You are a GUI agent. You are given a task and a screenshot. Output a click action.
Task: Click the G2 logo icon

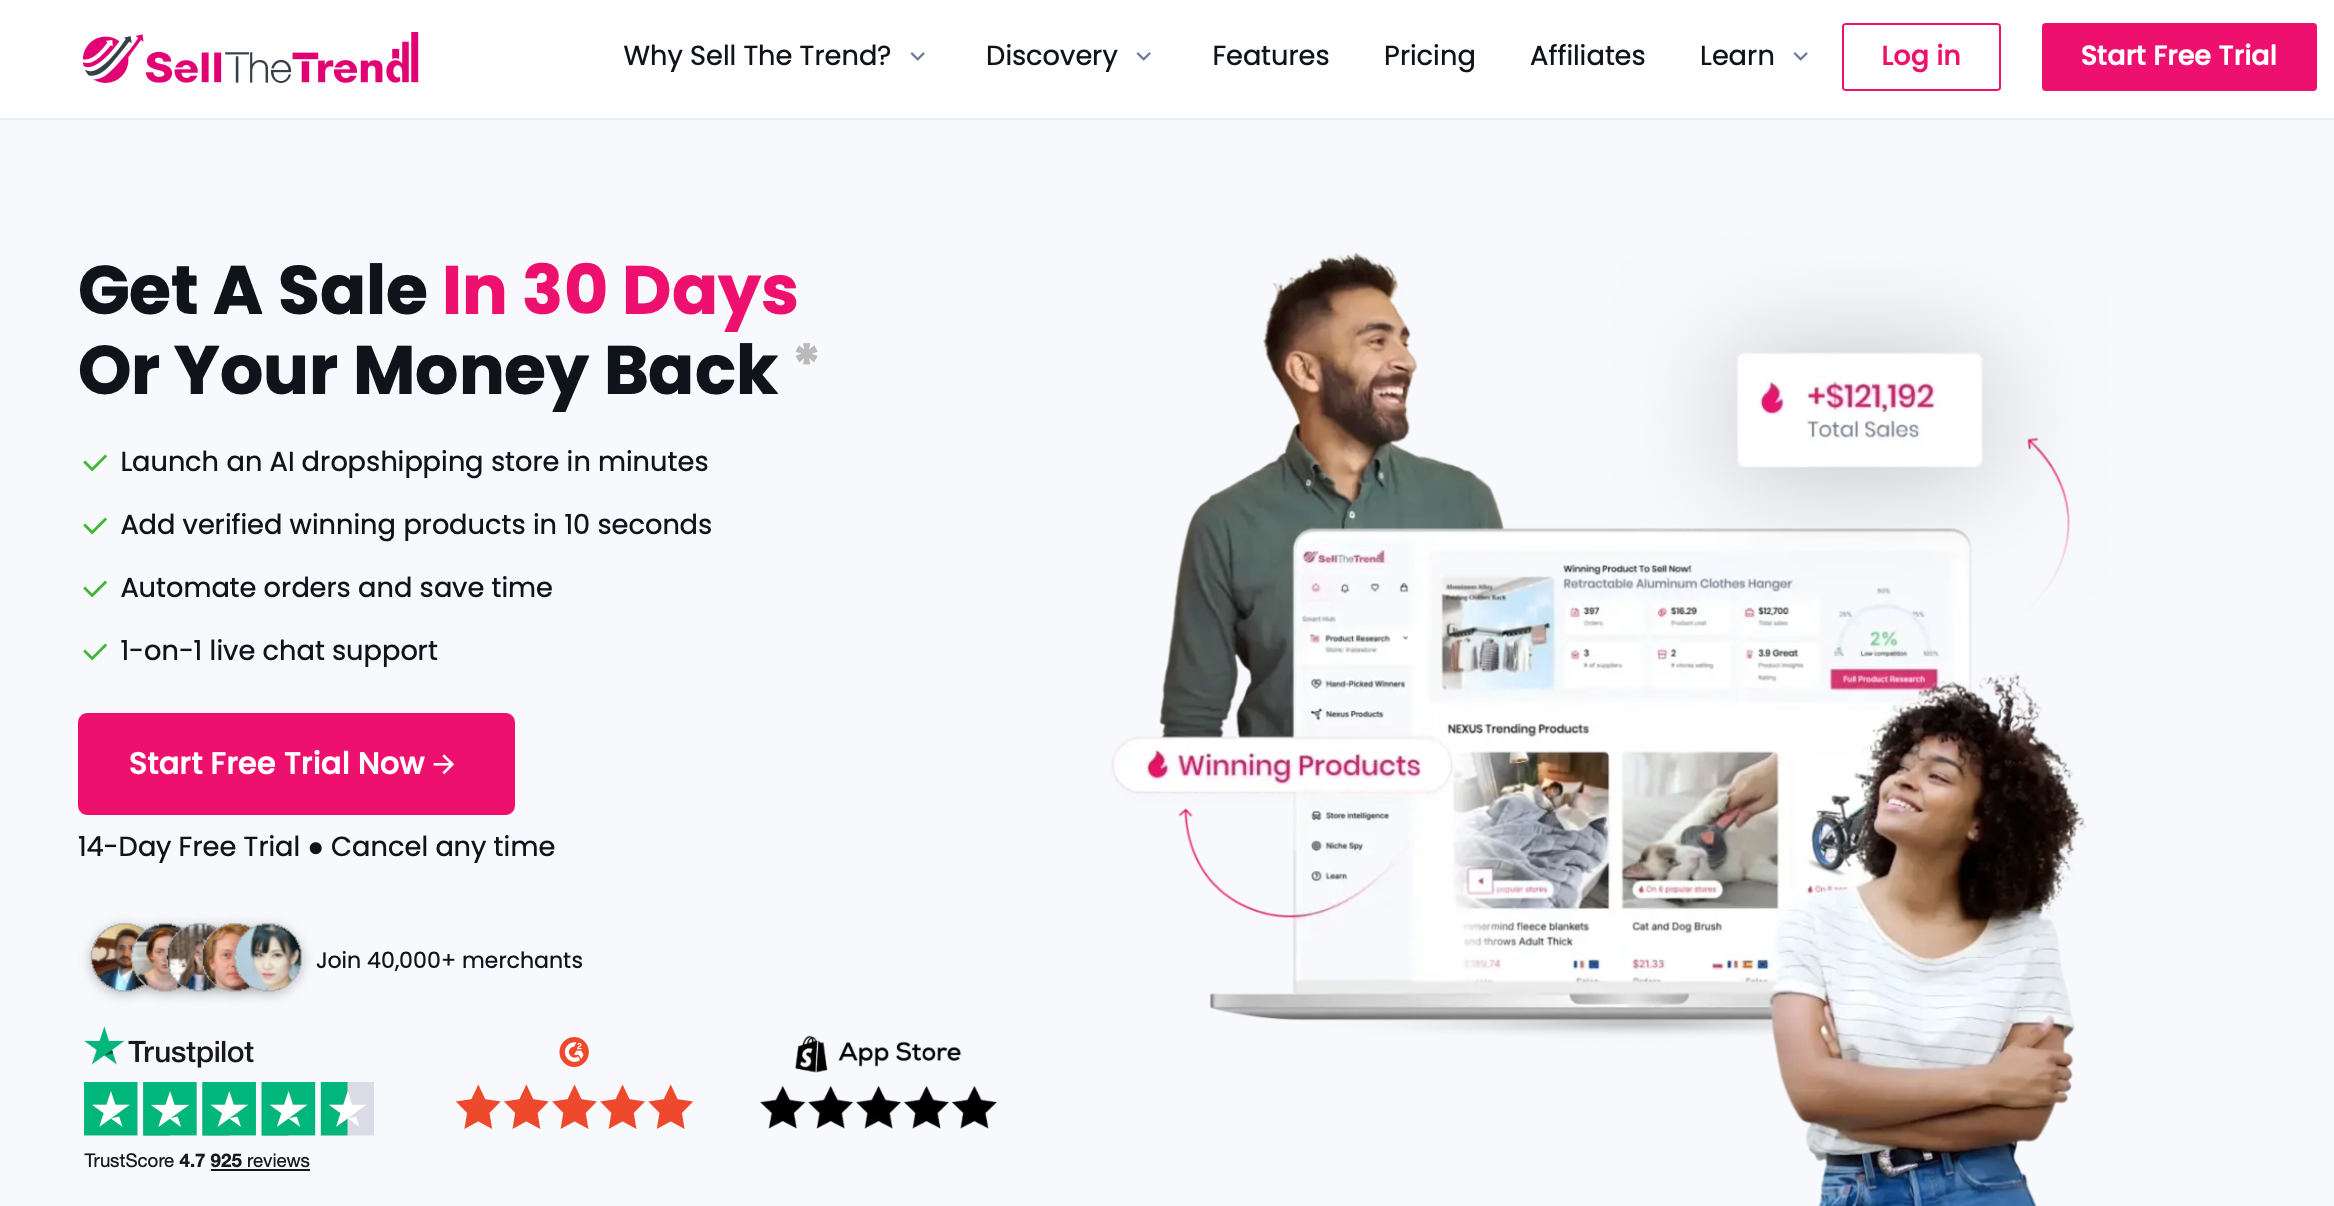[x=574, y=1052]
